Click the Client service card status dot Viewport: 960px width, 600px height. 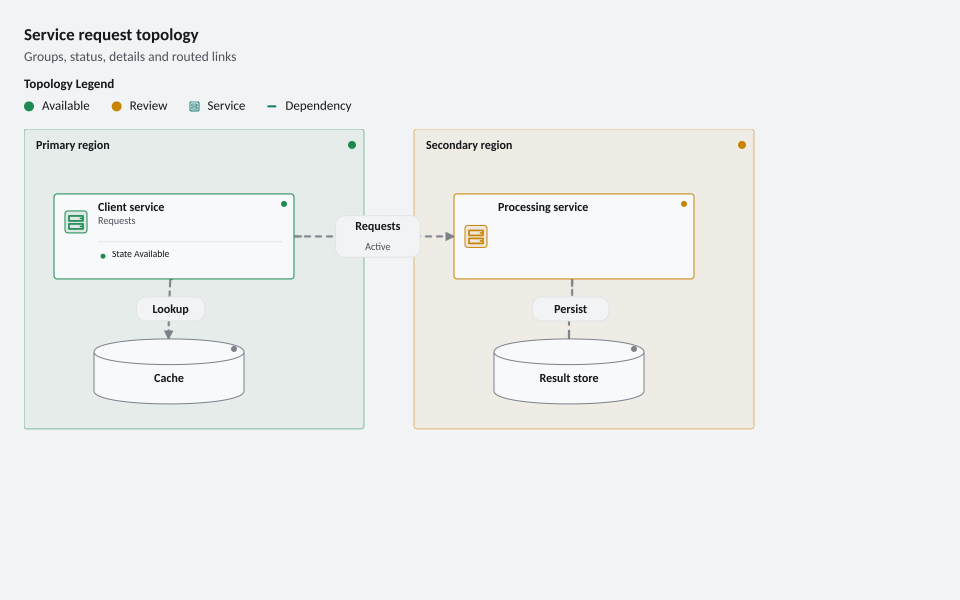[283, 204]
